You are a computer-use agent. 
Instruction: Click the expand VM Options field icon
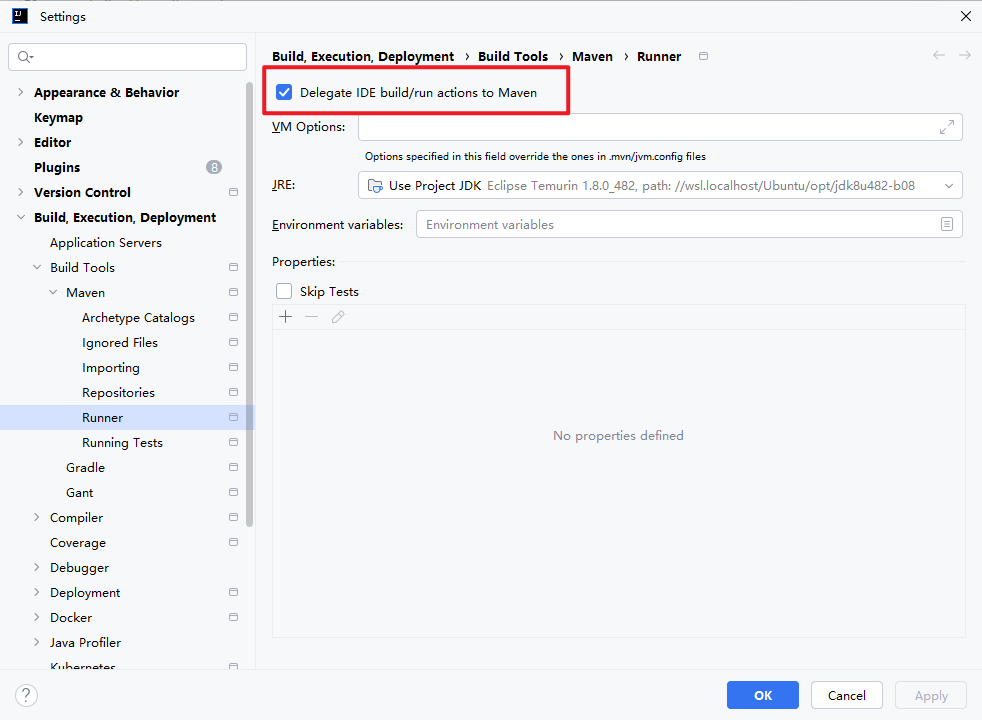[x=946, y=127]
